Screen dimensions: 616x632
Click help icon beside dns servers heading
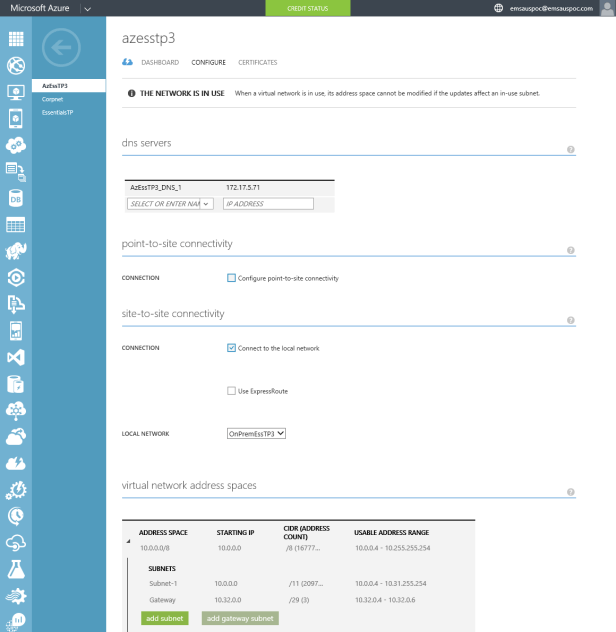pyautogui.click(x=570, y=149)
